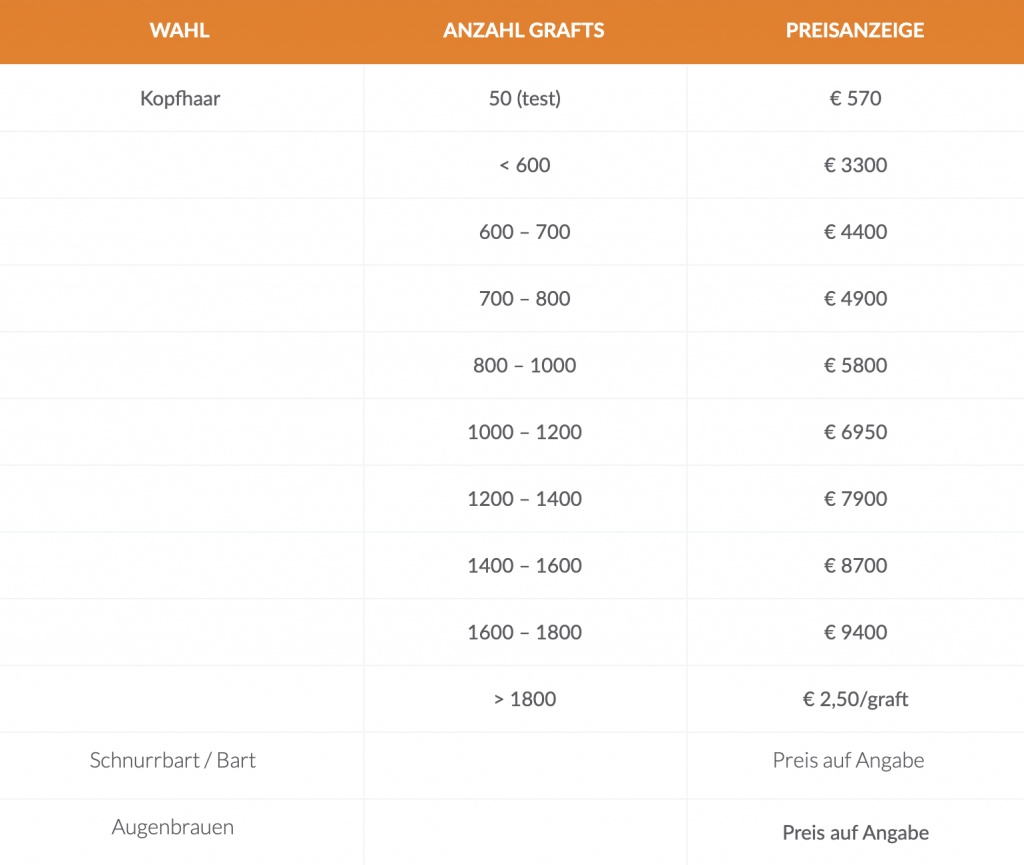This screenshot has height=865, width=1024.
Task: Select the Schnurrbart / Bart row label
Action: tap(173, 760)
